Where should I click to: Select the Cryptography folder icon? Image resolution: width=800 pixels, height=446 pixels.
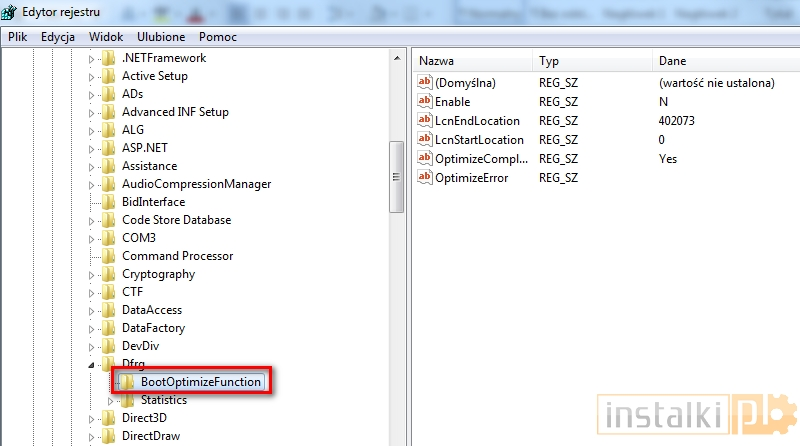point(108,274)
